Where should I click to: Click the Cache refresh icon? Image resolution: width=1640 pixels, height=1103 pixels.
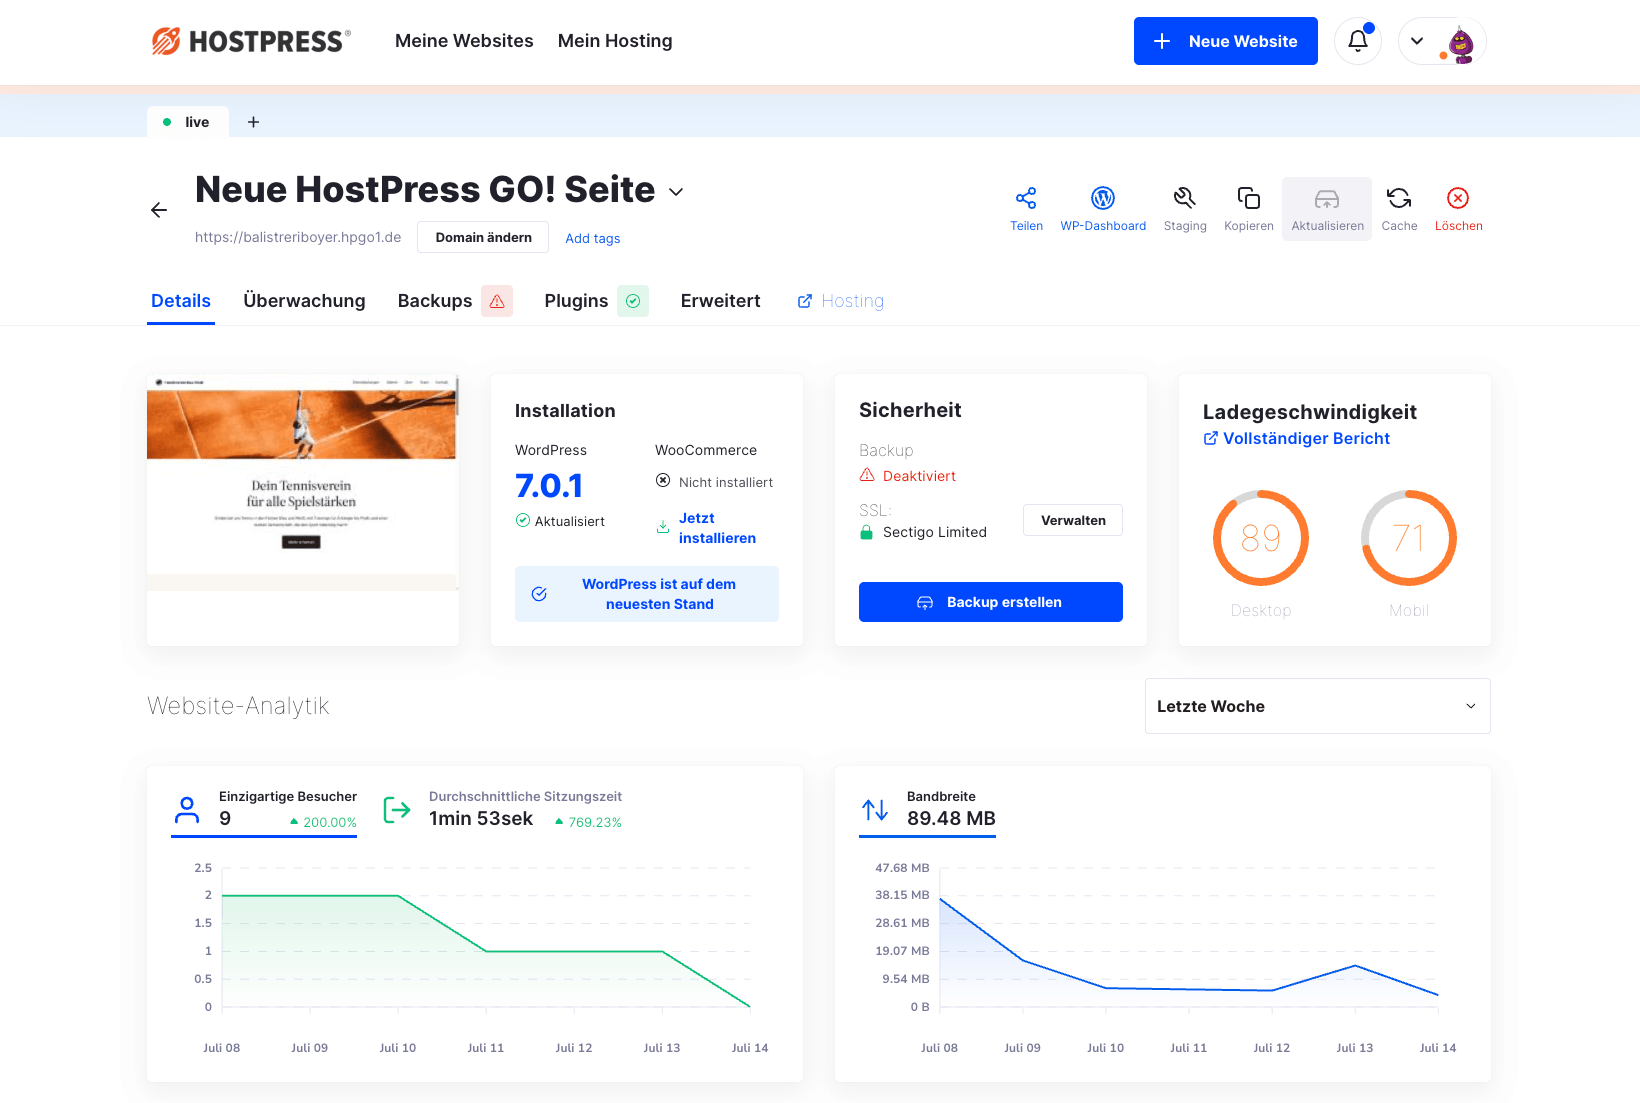1399,198
